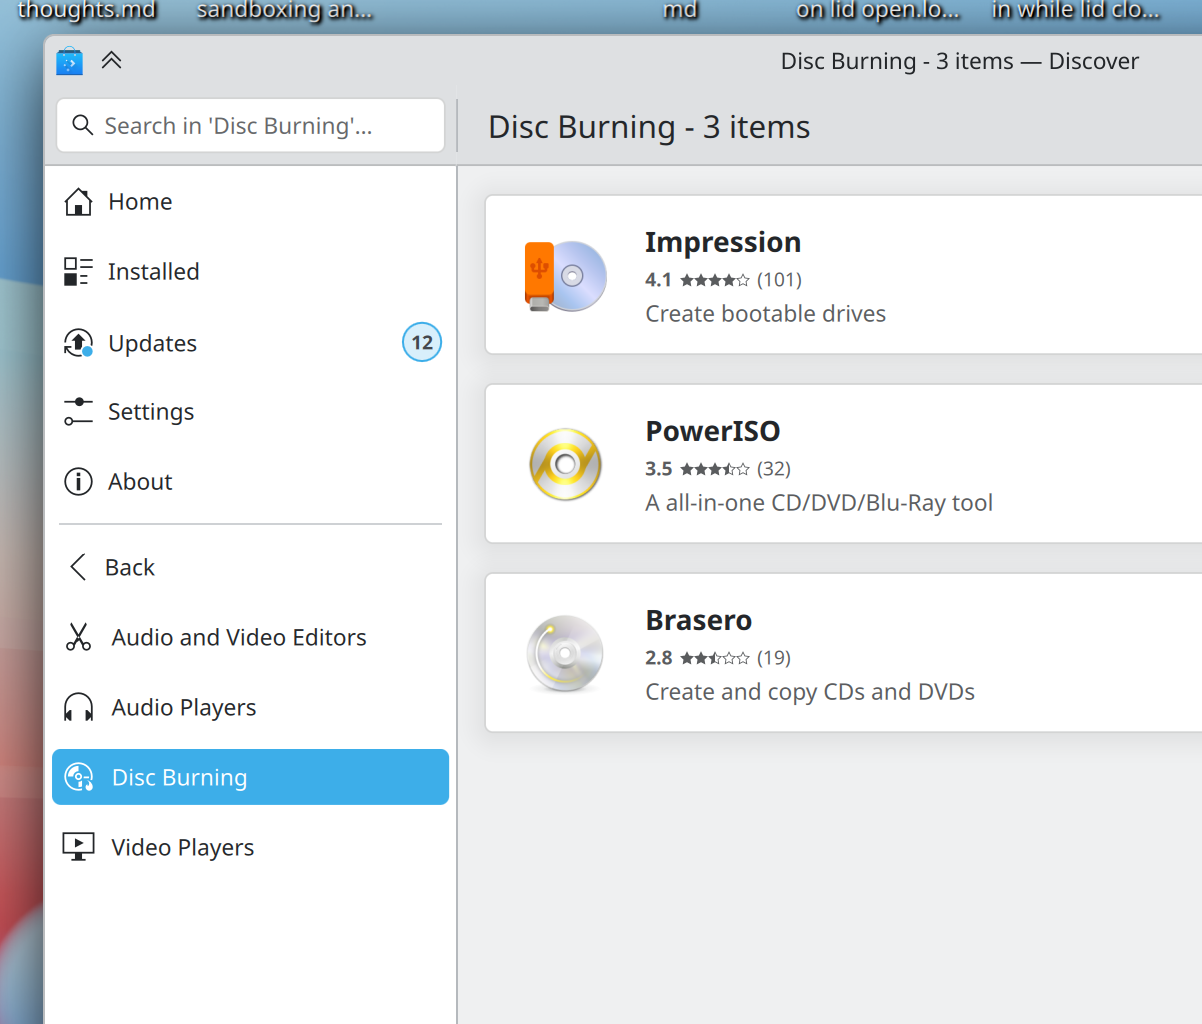Click the Disc Burning disc icon
The width and height of the screenshot is (1202, 1024).
pos(78,777)
